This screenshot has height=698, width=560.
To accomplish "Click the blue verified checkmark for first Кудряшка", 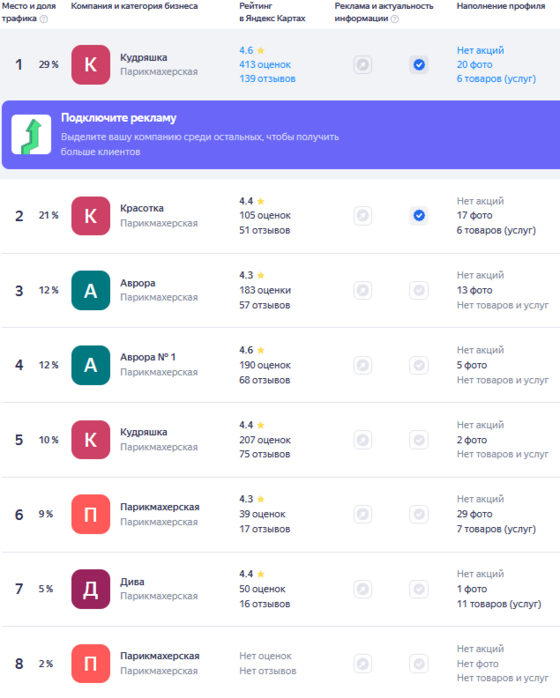I will (x=419, y=65).
